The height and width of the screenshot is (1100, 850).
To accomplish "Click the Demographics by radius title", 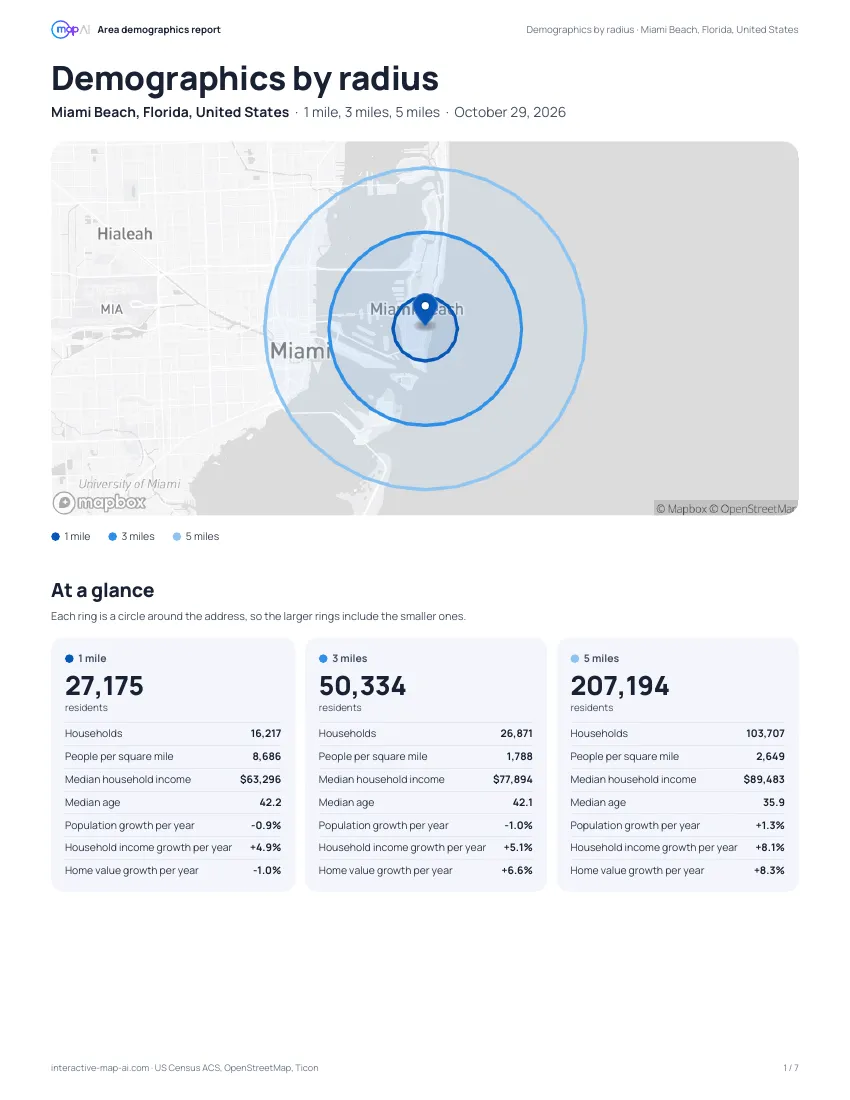I will coord(245,79).
